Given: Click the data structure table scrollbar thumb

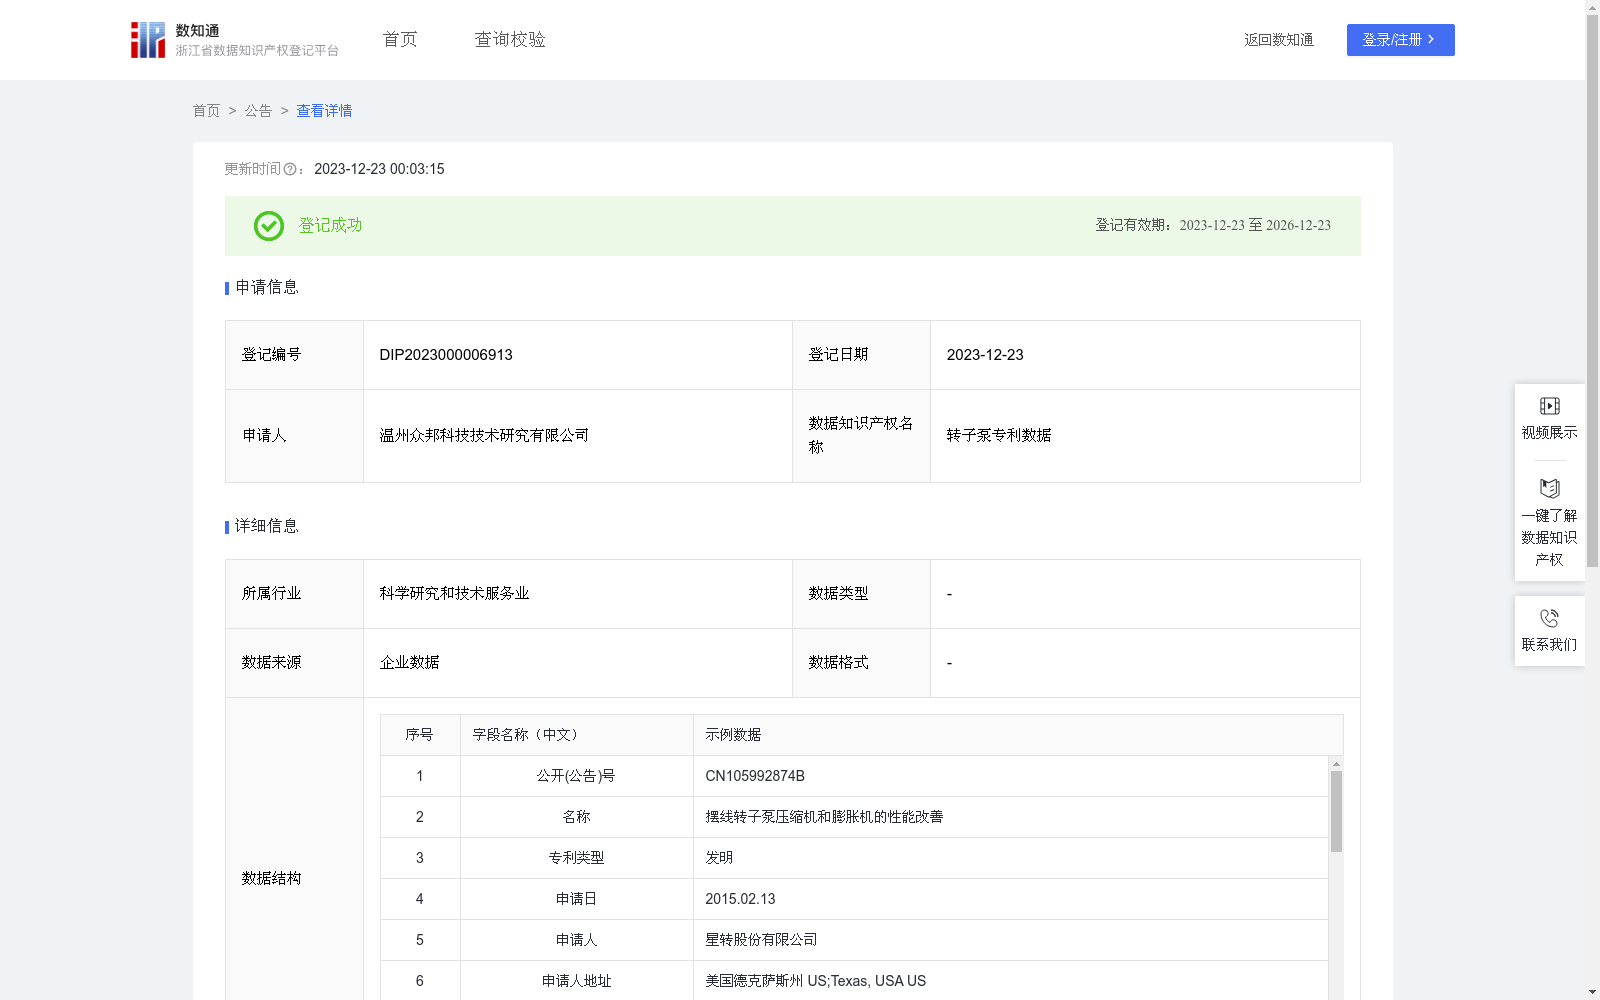Looking at the screenshot, I should 1336,811.
